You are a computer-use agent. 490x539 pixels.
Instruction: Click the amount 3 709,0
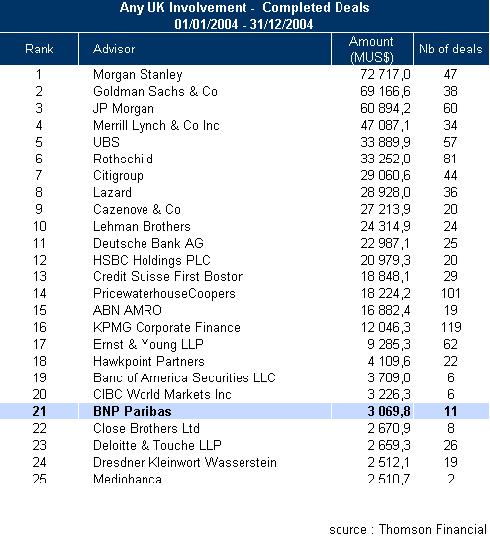[389, 377]
